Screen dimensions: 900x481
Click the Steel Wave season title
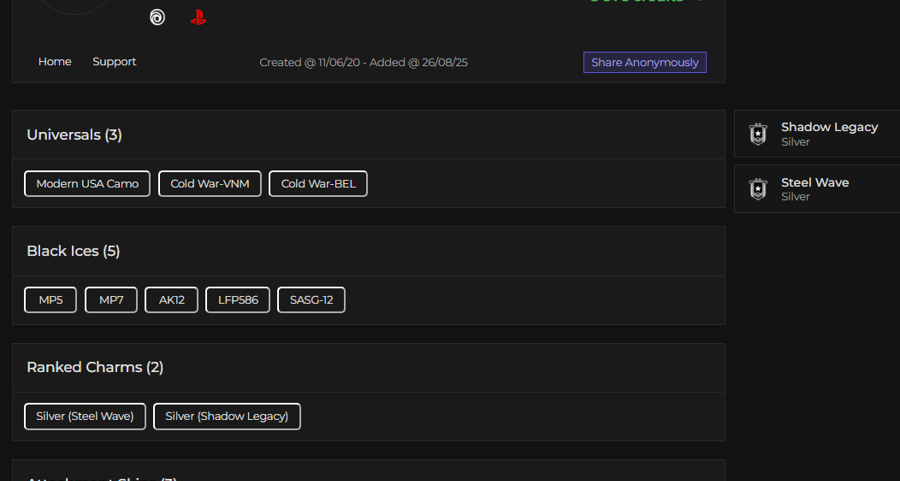(814, 183)
